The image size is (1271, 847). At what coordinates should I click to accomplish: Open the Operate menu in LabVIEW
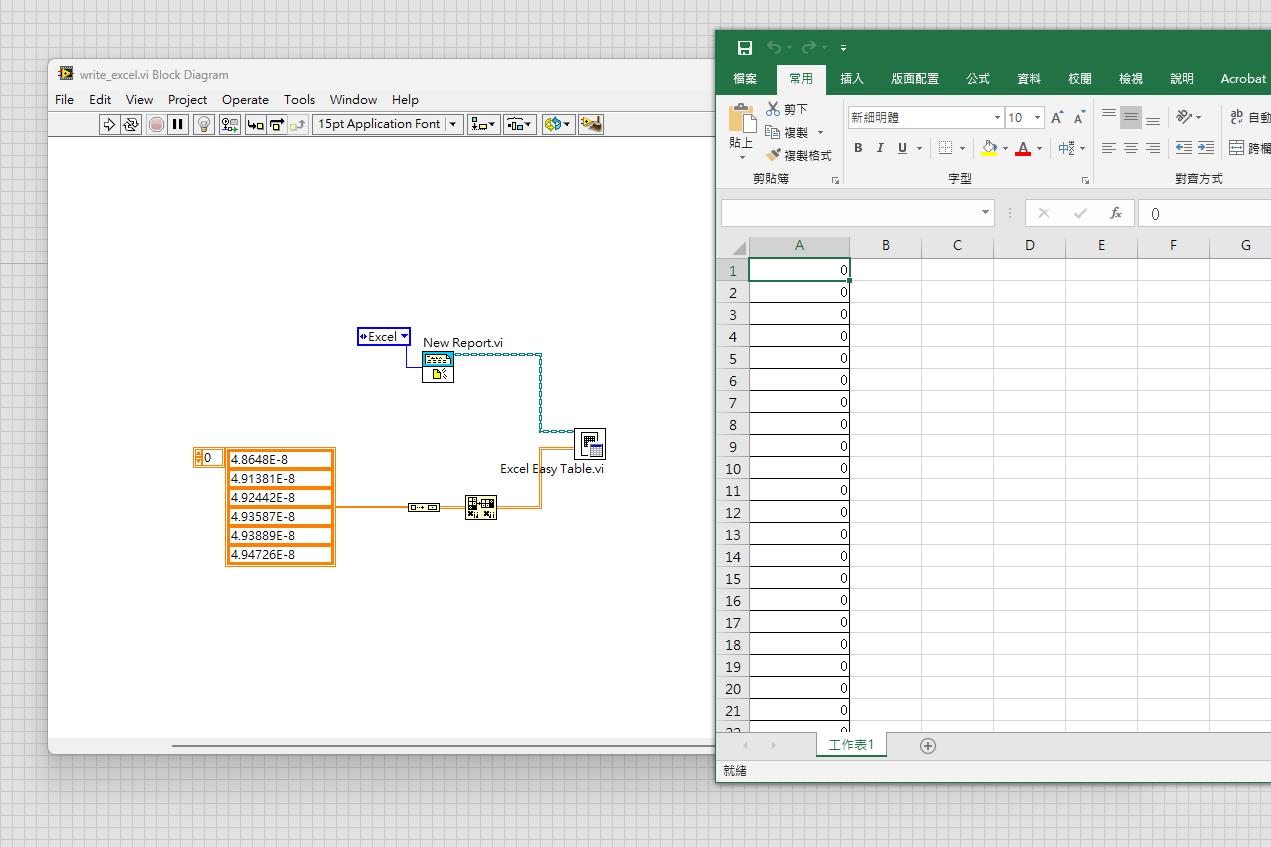click(x=245, y=99)
